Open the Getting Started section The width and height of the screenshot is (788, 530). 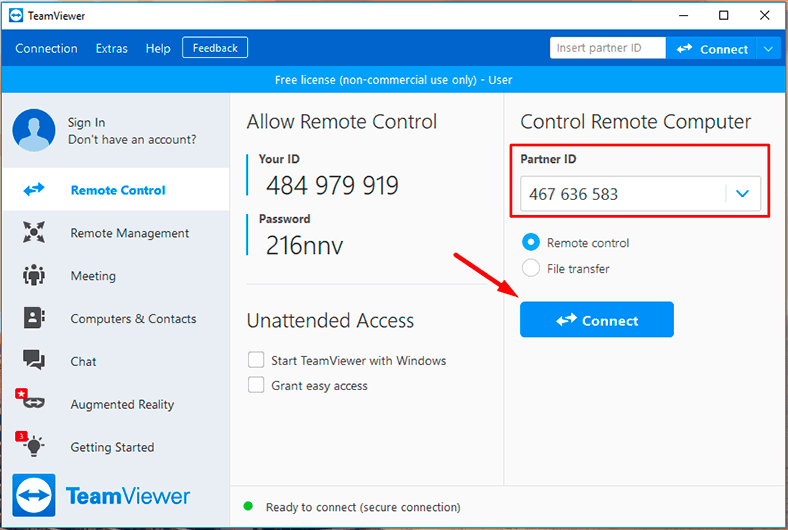tap(116, 447)
